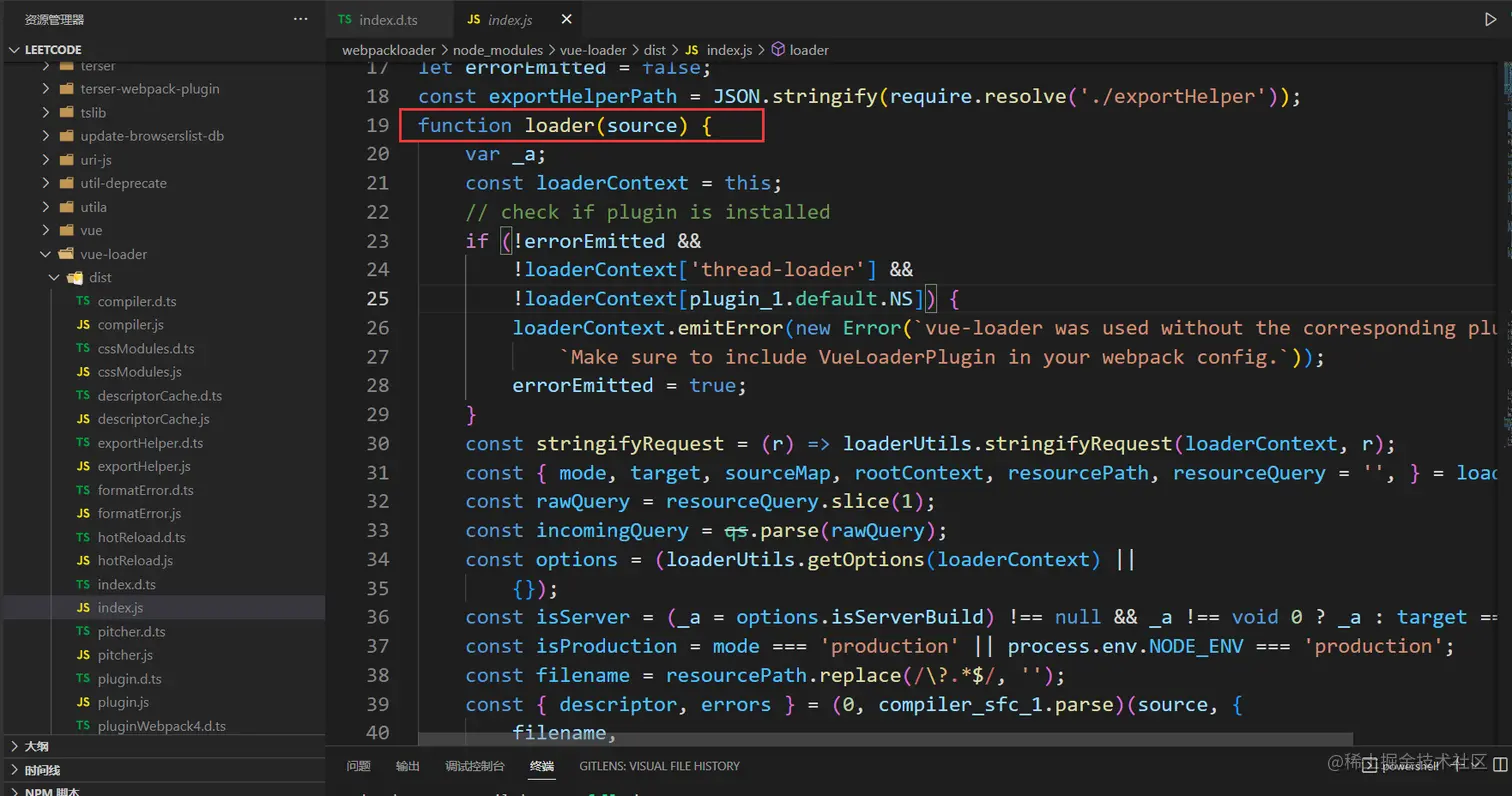Click index.js in the breadcrumb path
The height and width of the screenshot is (796, 1512).
click(719, 49)
